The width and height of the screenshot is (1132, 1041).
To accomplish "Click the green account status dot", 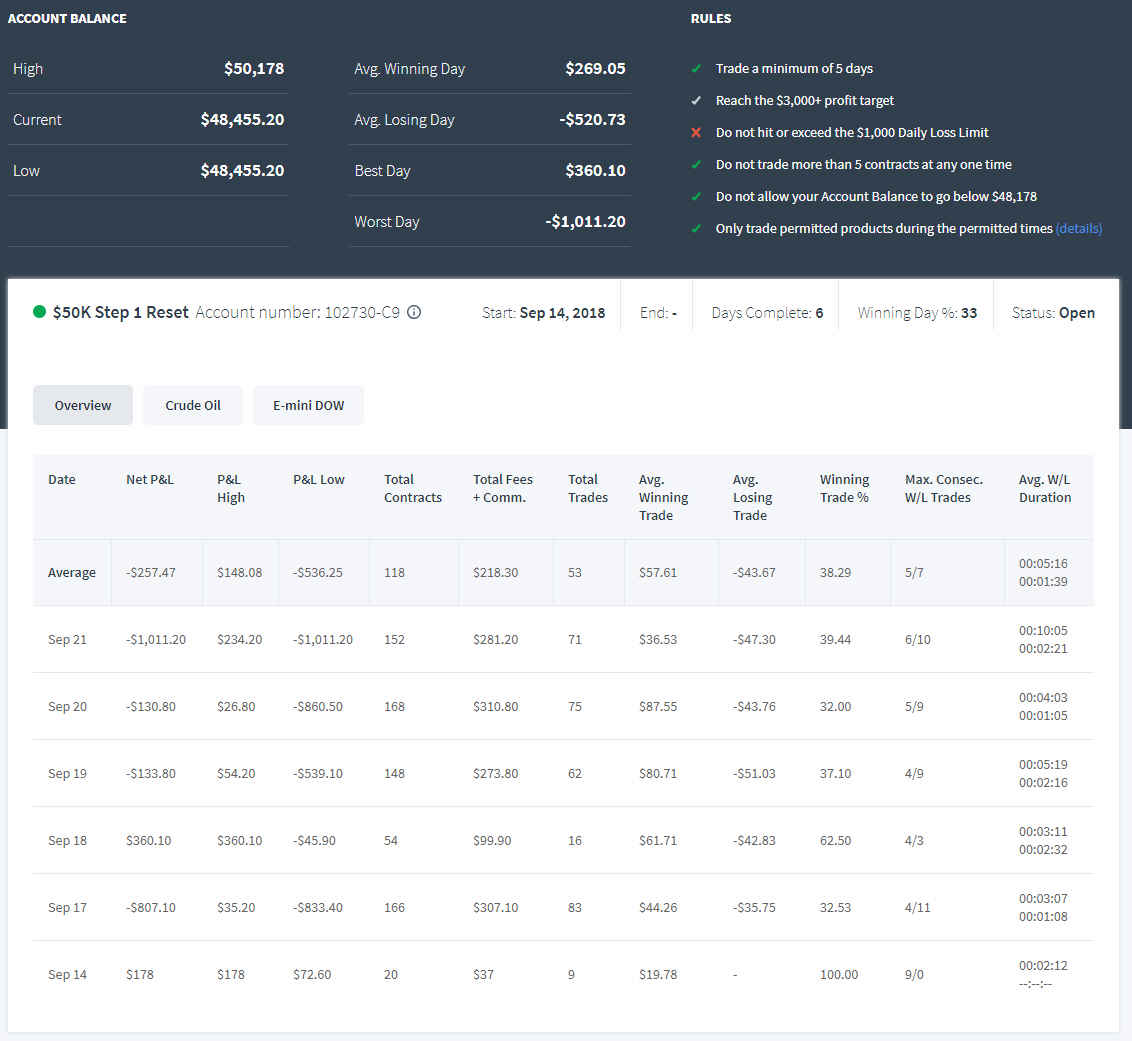I will pyautogui.click(x=40, y=312).
